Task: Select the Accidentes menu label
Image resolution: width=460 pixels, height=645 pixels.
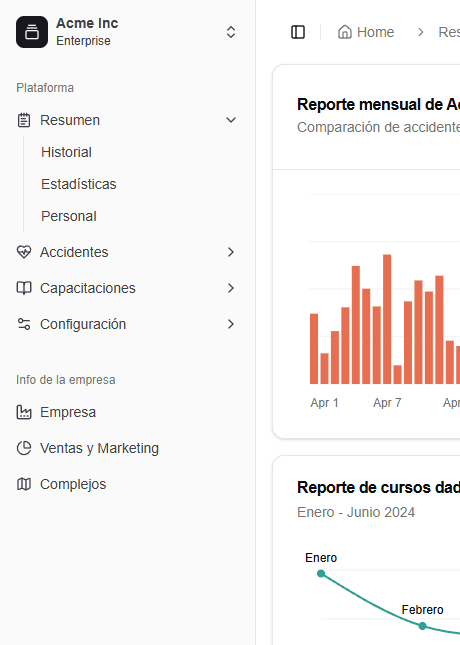Action: 74,252
